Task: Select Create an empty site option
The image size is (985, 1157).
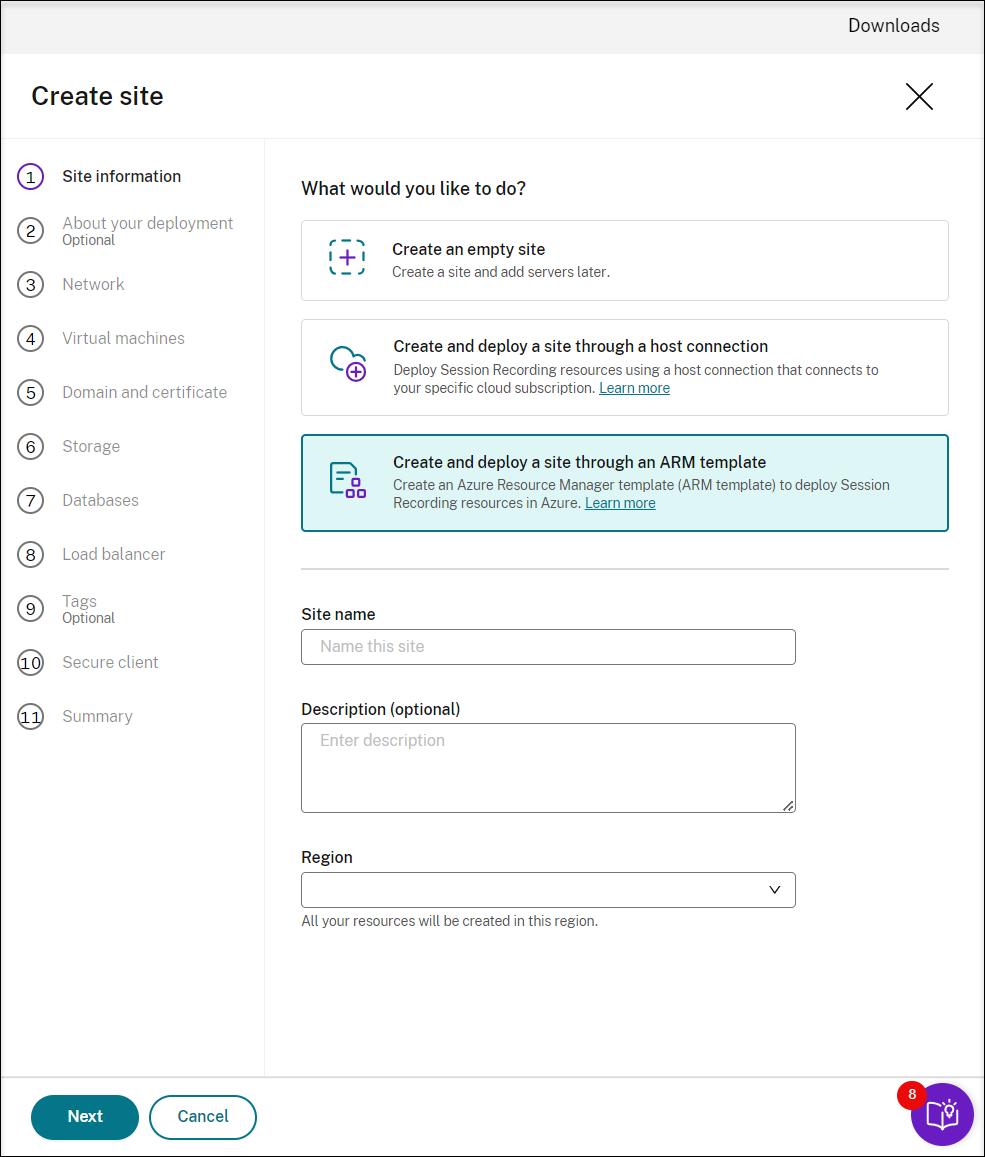Action: tap(624, 260)
